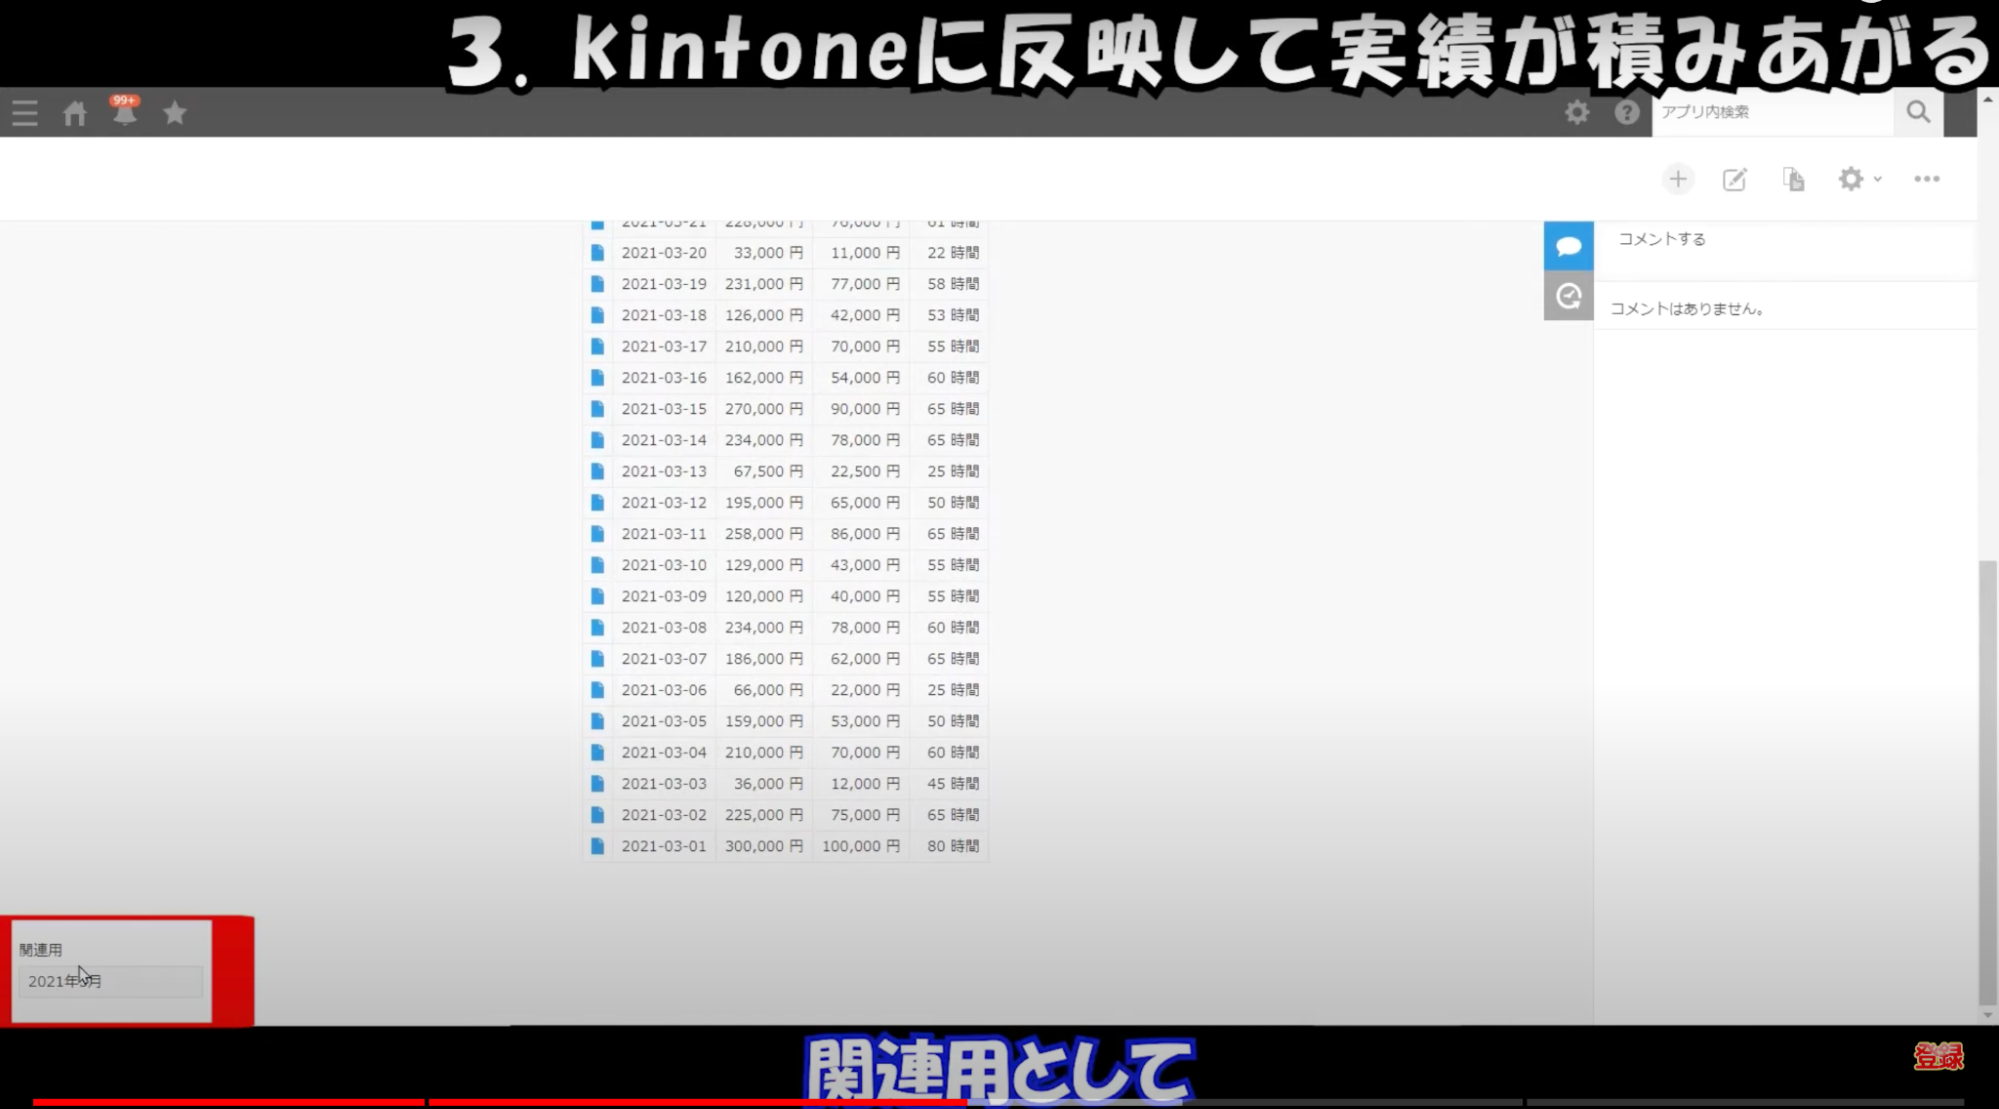The width and height of the screenshot is (1999, 1109).
Task: Switch to comments tab icon
Action: (1568, 246)
